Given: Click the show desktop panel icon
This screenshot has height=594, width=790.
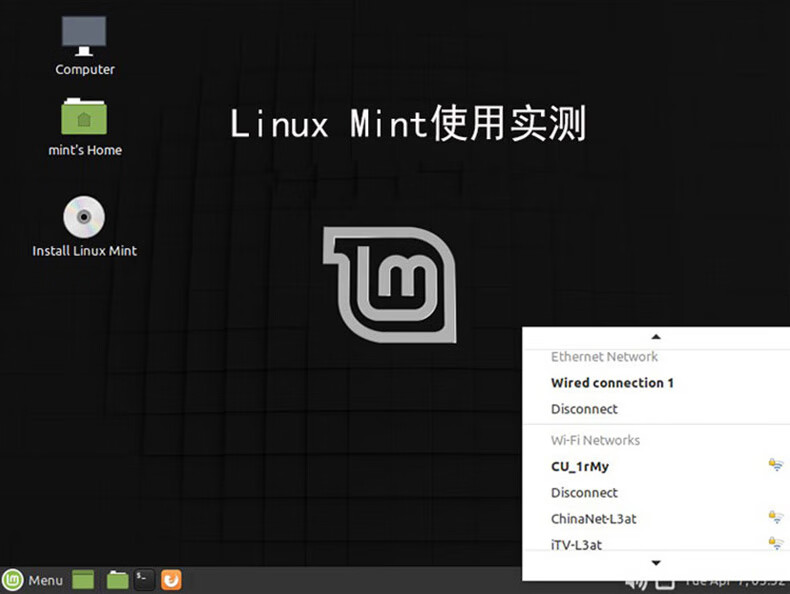Looking at the screenshot, I should click(83, 580).
